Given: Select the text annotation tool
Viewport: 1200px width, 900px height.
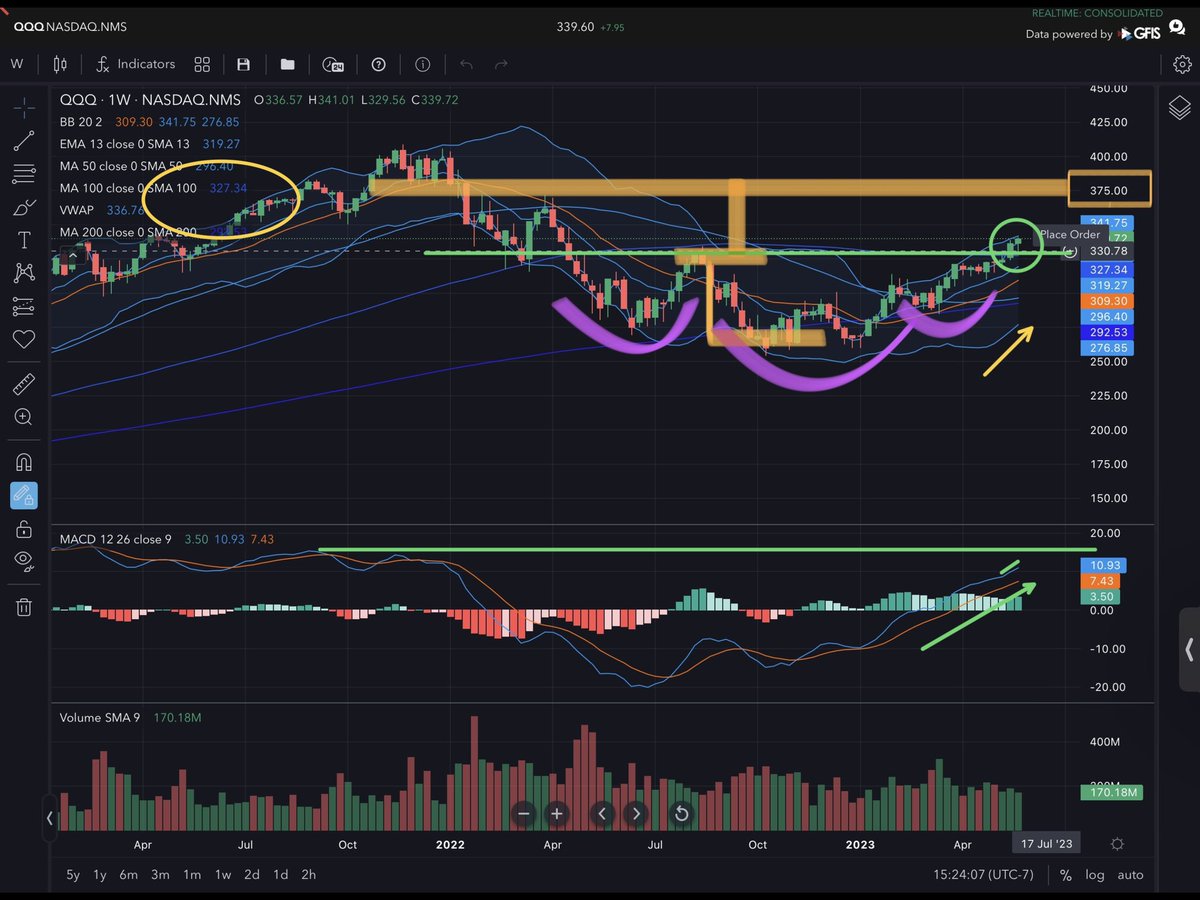Looking at the screenshot, I should [x=25, y=240].
